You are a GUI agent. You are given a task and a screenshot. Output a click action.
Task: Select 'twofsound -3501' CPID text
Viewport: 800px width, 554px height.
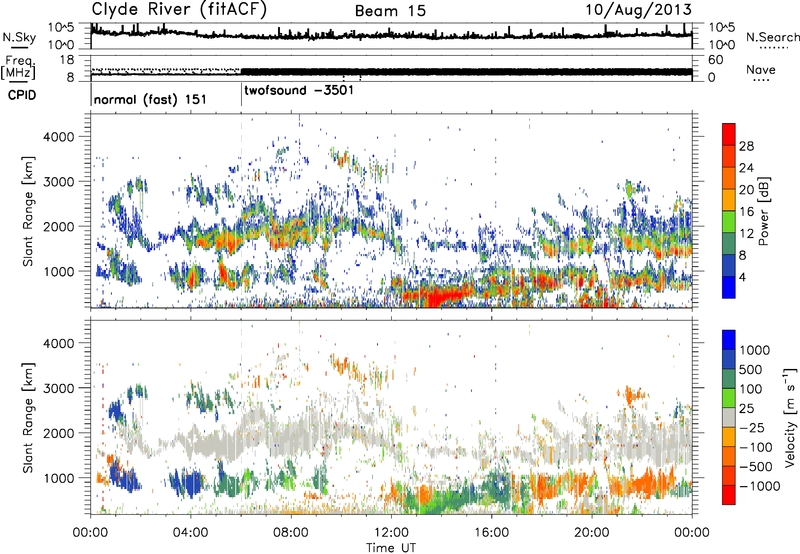298,90
